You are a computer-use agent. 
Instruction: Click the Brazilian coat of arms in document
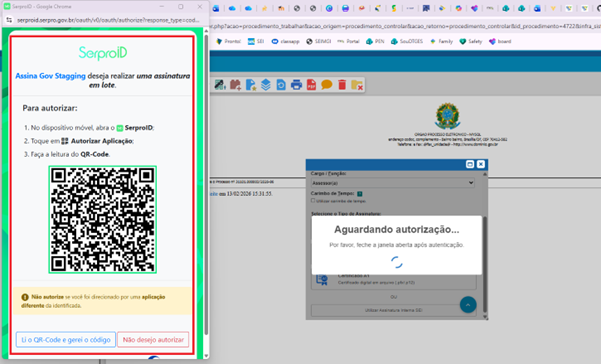click(x=447, y=116)
